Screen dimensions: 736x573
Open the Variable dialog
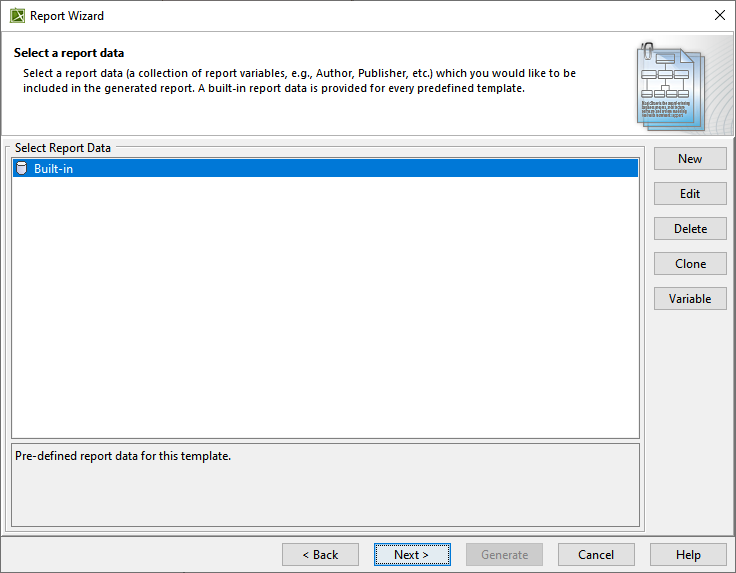(690, 299)
